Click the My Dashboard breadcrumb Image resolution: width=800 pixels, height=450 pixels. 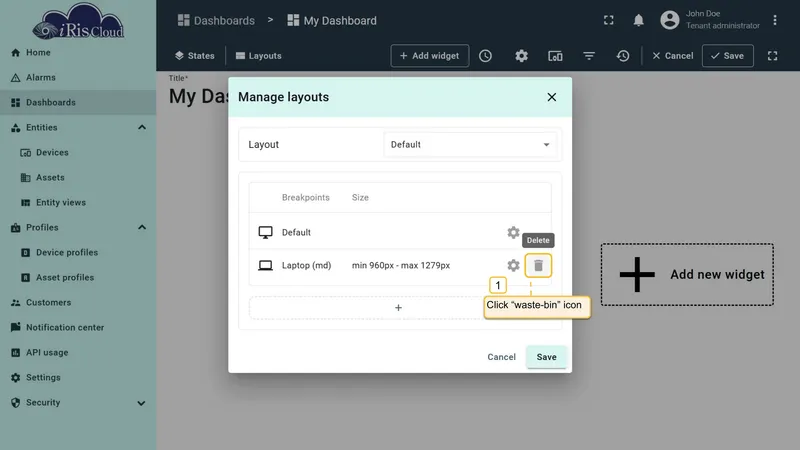pyautogui.click(x=332, y=20)
